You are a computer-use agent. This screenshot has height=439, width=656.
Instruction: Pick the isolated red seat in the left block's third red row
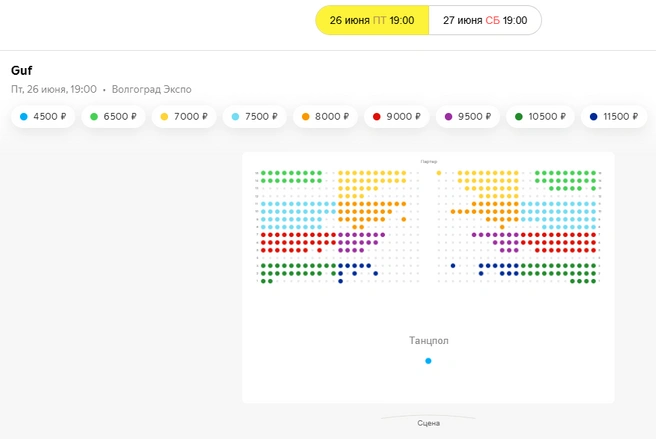[319, 250]
